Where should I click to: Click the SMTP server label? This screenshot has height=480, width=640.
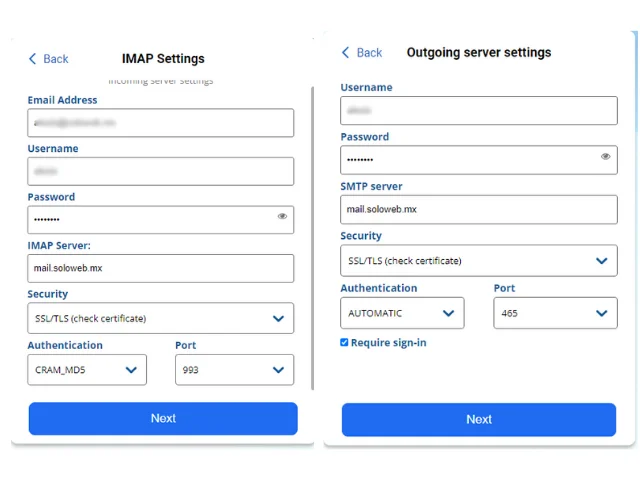point(371,187)
